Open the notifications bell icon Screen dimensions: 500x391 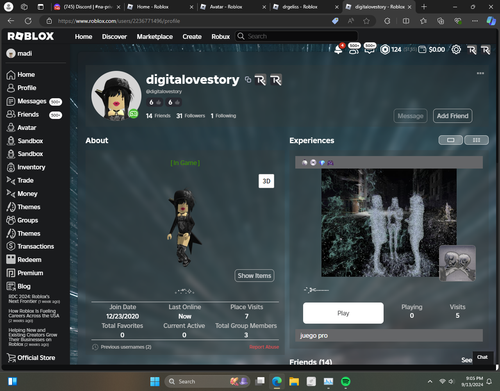tap(338, 50)
